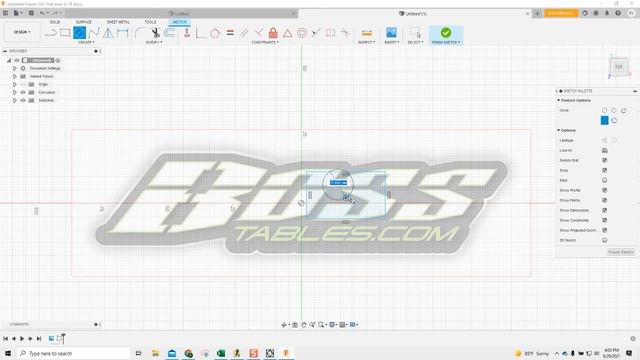Apply the Perpendicular constraint
The height and width of the screenshot is (360, 640).
pos(258,33)
